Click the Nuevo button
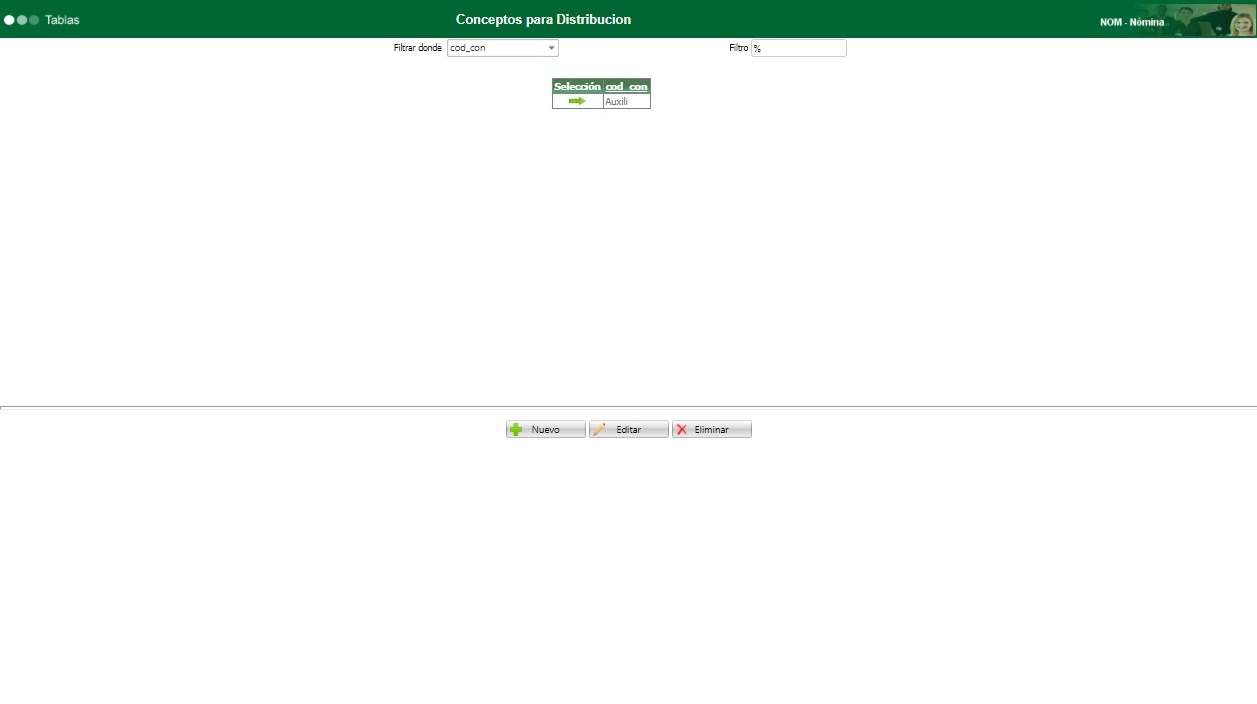 pos(545,429)
